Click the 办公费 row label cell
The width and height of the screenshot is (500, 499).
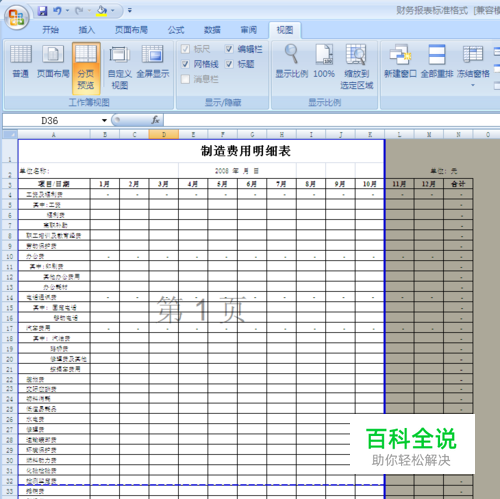coord(54,256)
